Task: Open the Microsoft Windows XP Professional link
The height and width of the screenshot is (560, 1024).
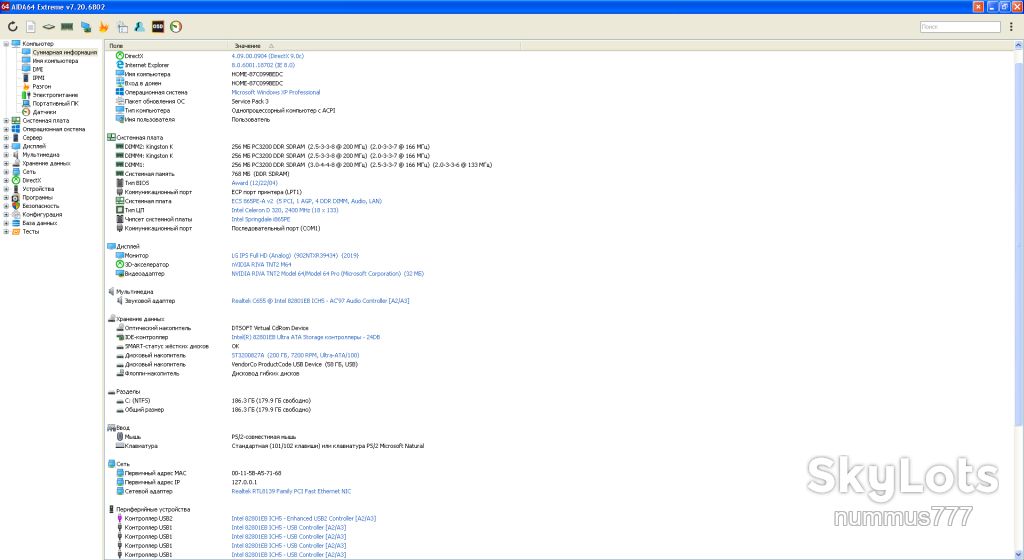Action: [x=276, y=93]
